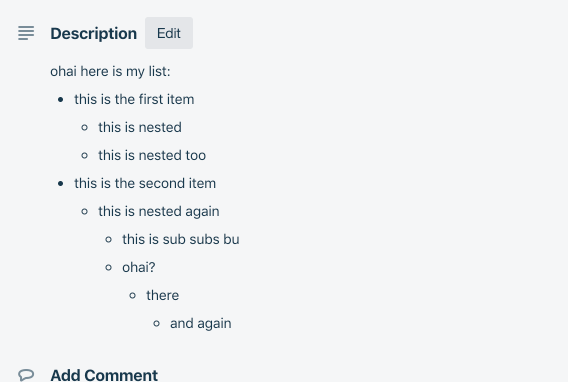Click the text 'ohai here is my list:'
568x382 pixels.
[110, 71]
